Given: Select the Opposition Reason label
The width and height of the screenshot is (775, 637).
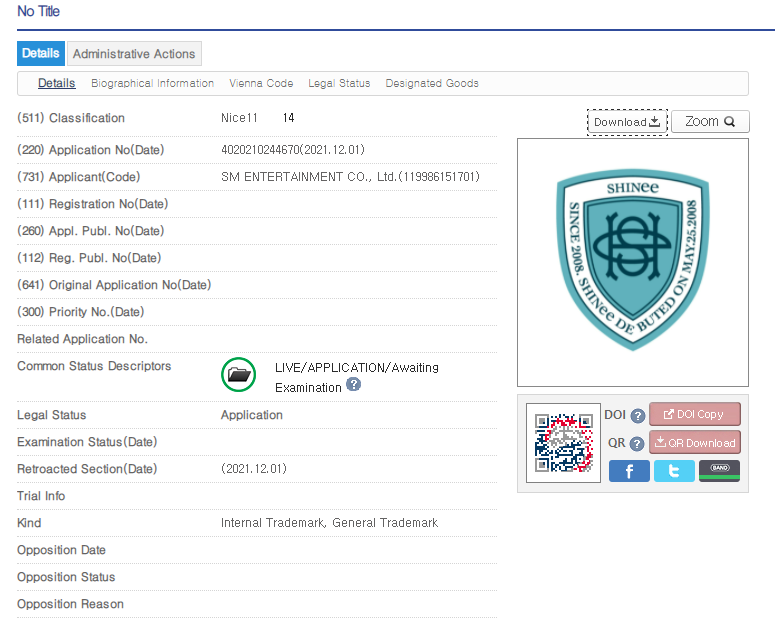Looking at the screenshot, I should 70,604.
